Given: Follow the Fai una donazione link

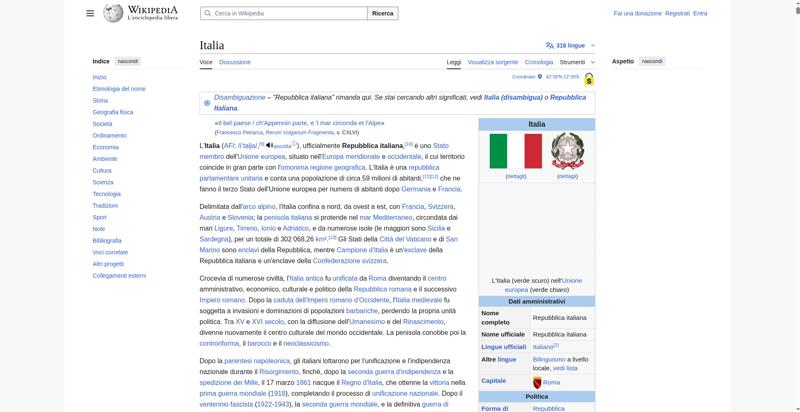Looking at the screenshot, I should coord(637,13).
